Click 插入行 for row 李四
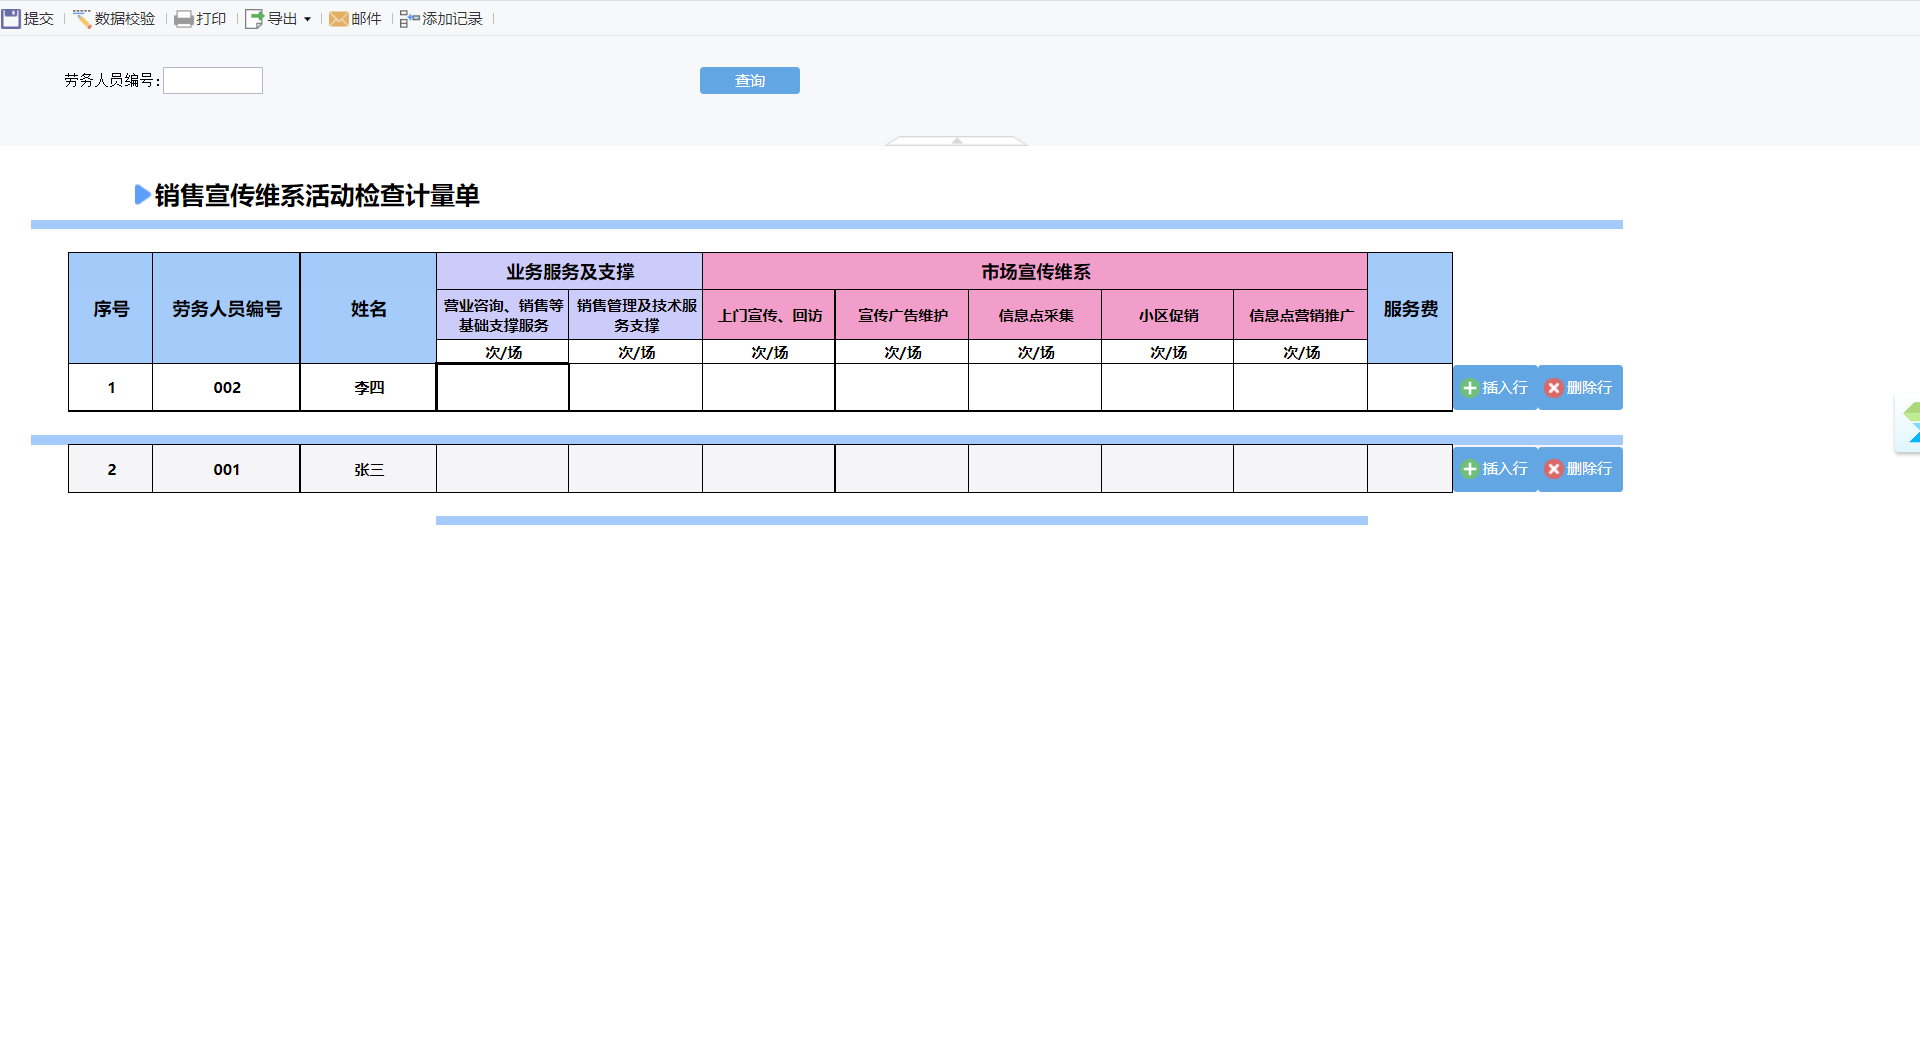The image size is (1920, 1062). coord(1495,388)
